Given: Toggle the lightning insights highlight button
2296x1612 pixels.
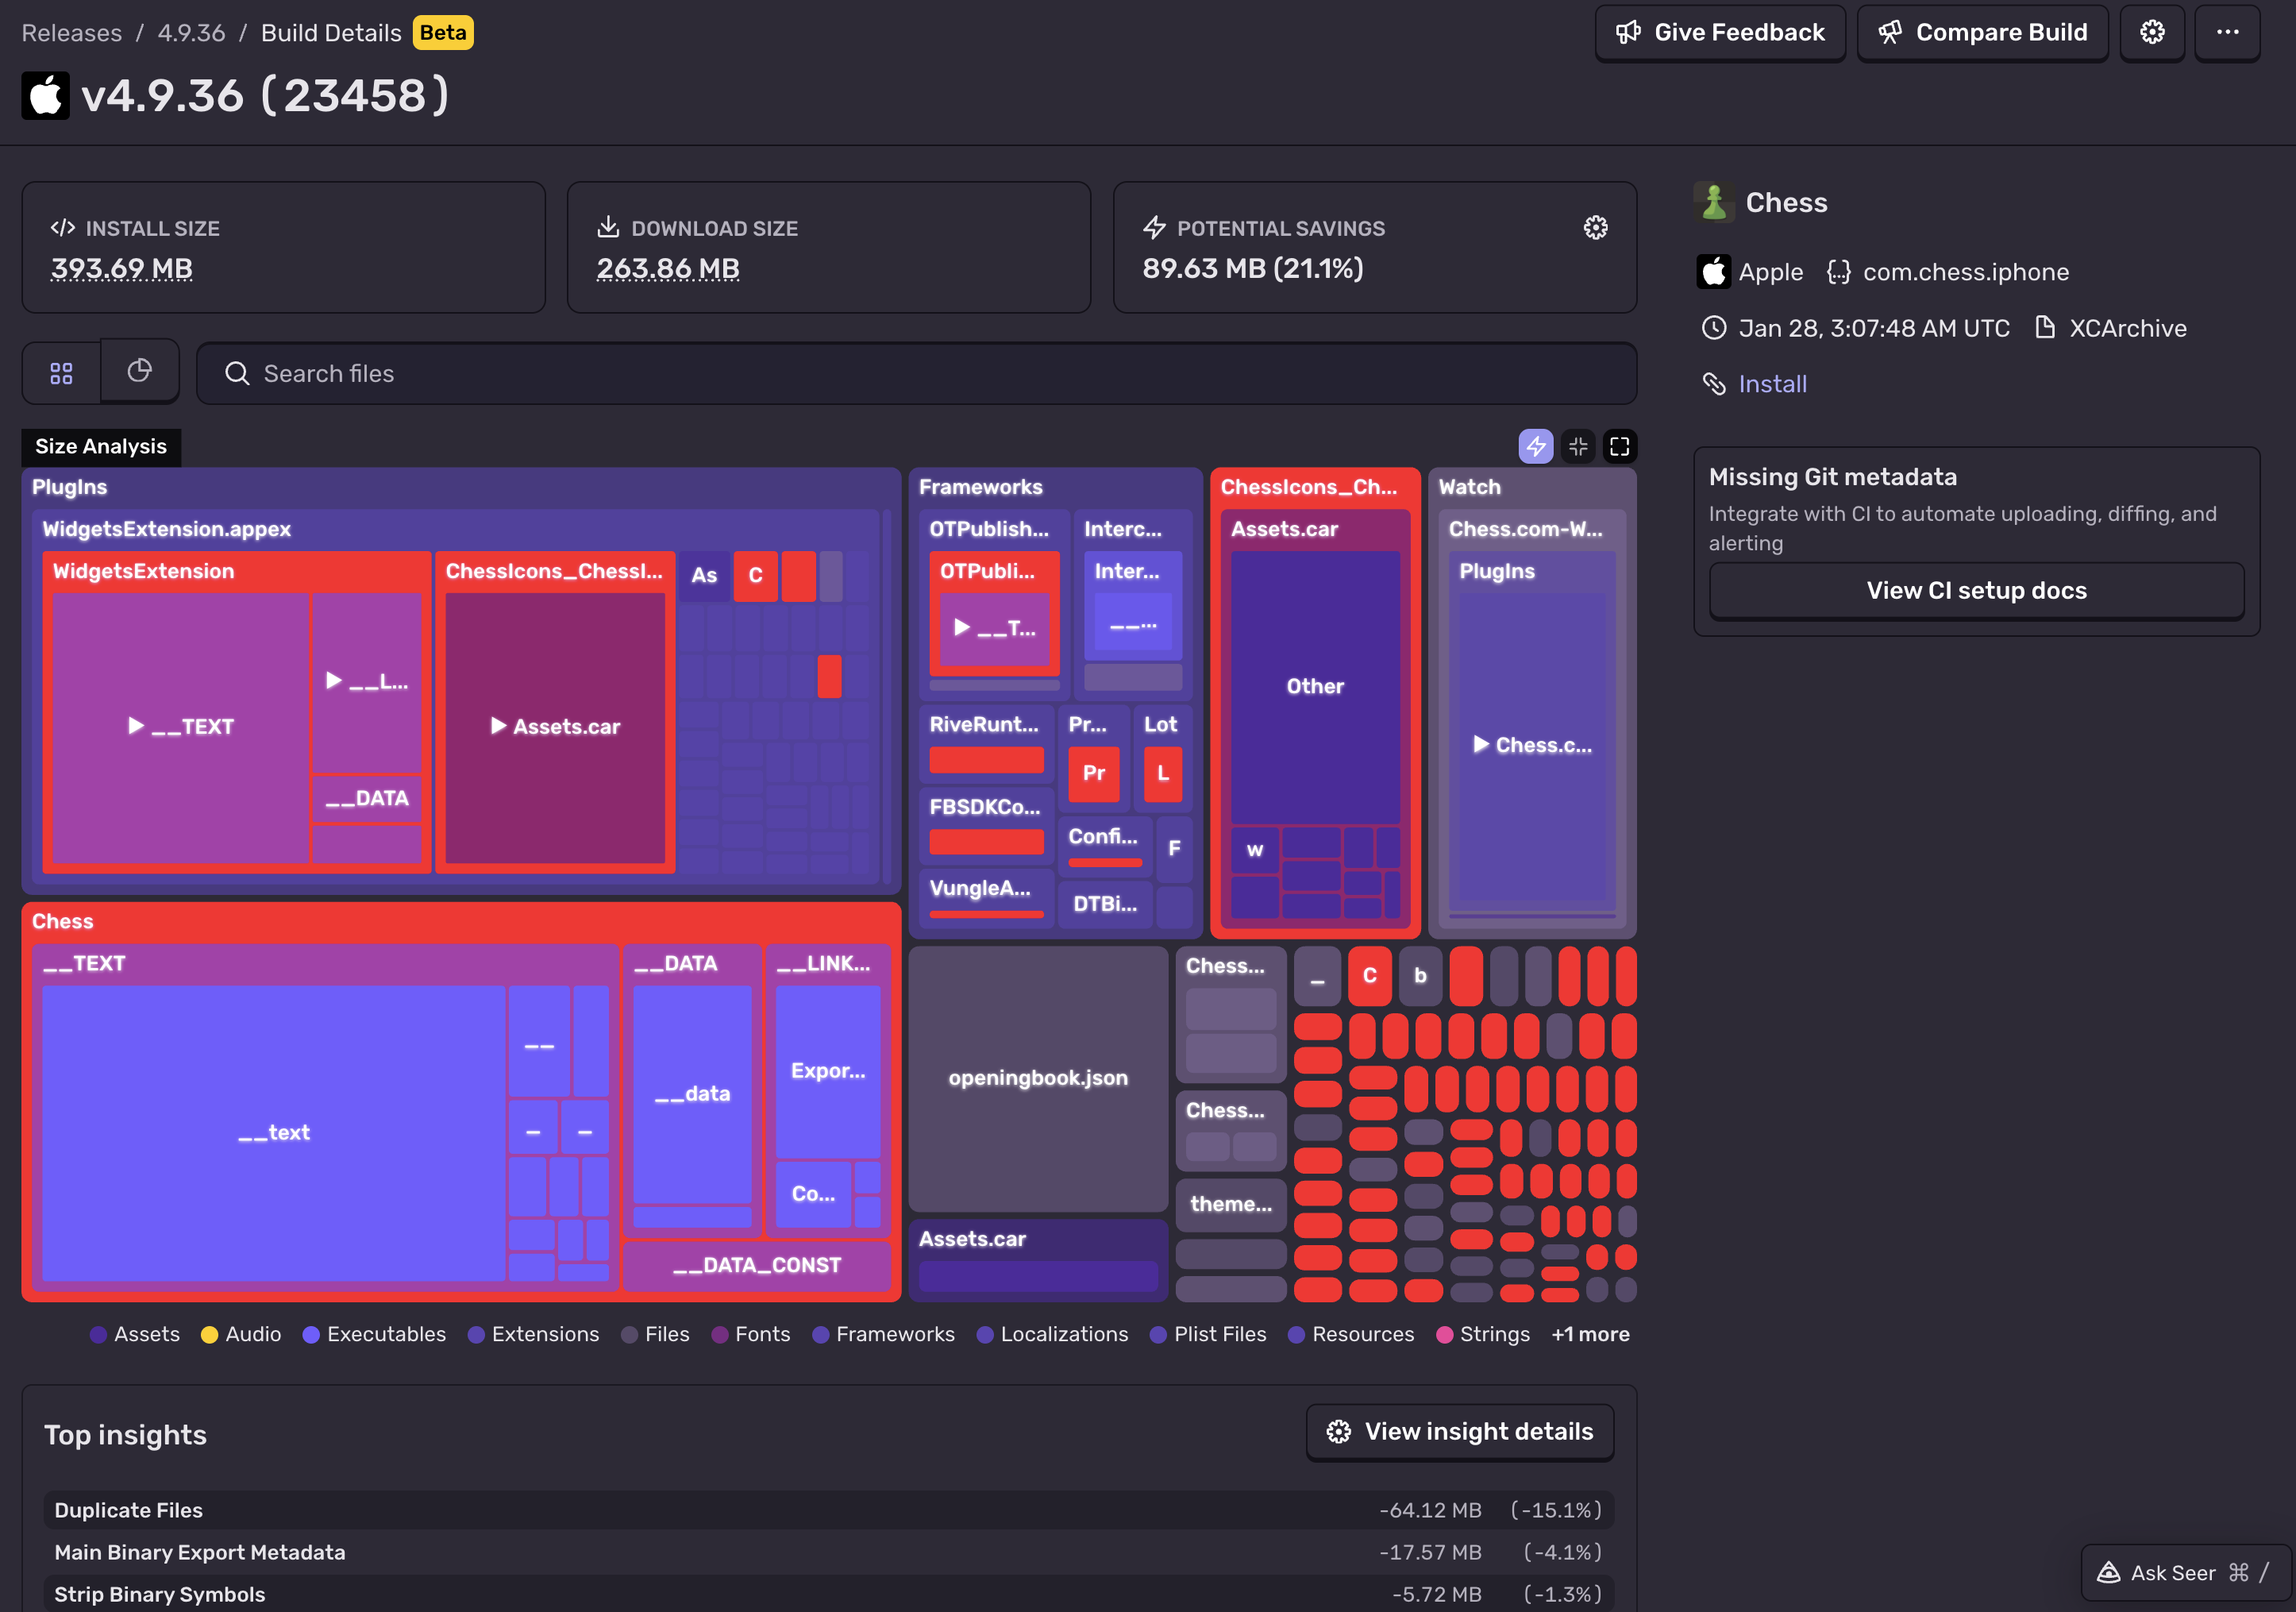Looking at the screenshot, I should coord(1536,447).
